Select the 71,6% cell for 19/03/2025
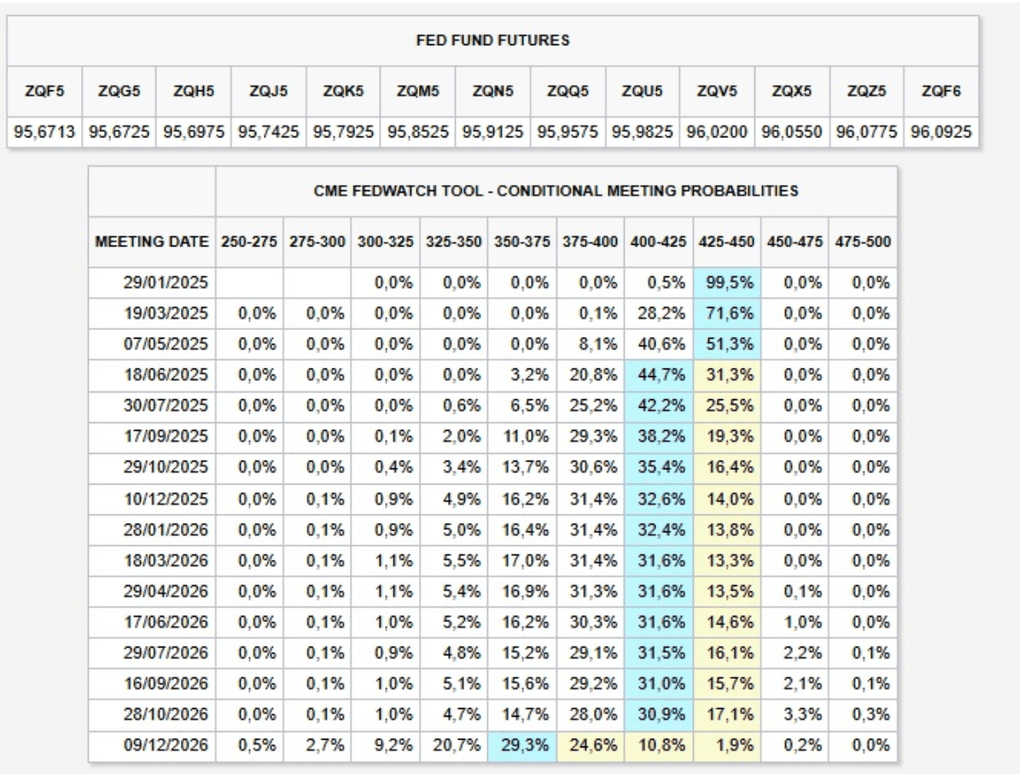This screenshot has height=778, width=1024. coord(727,313)
